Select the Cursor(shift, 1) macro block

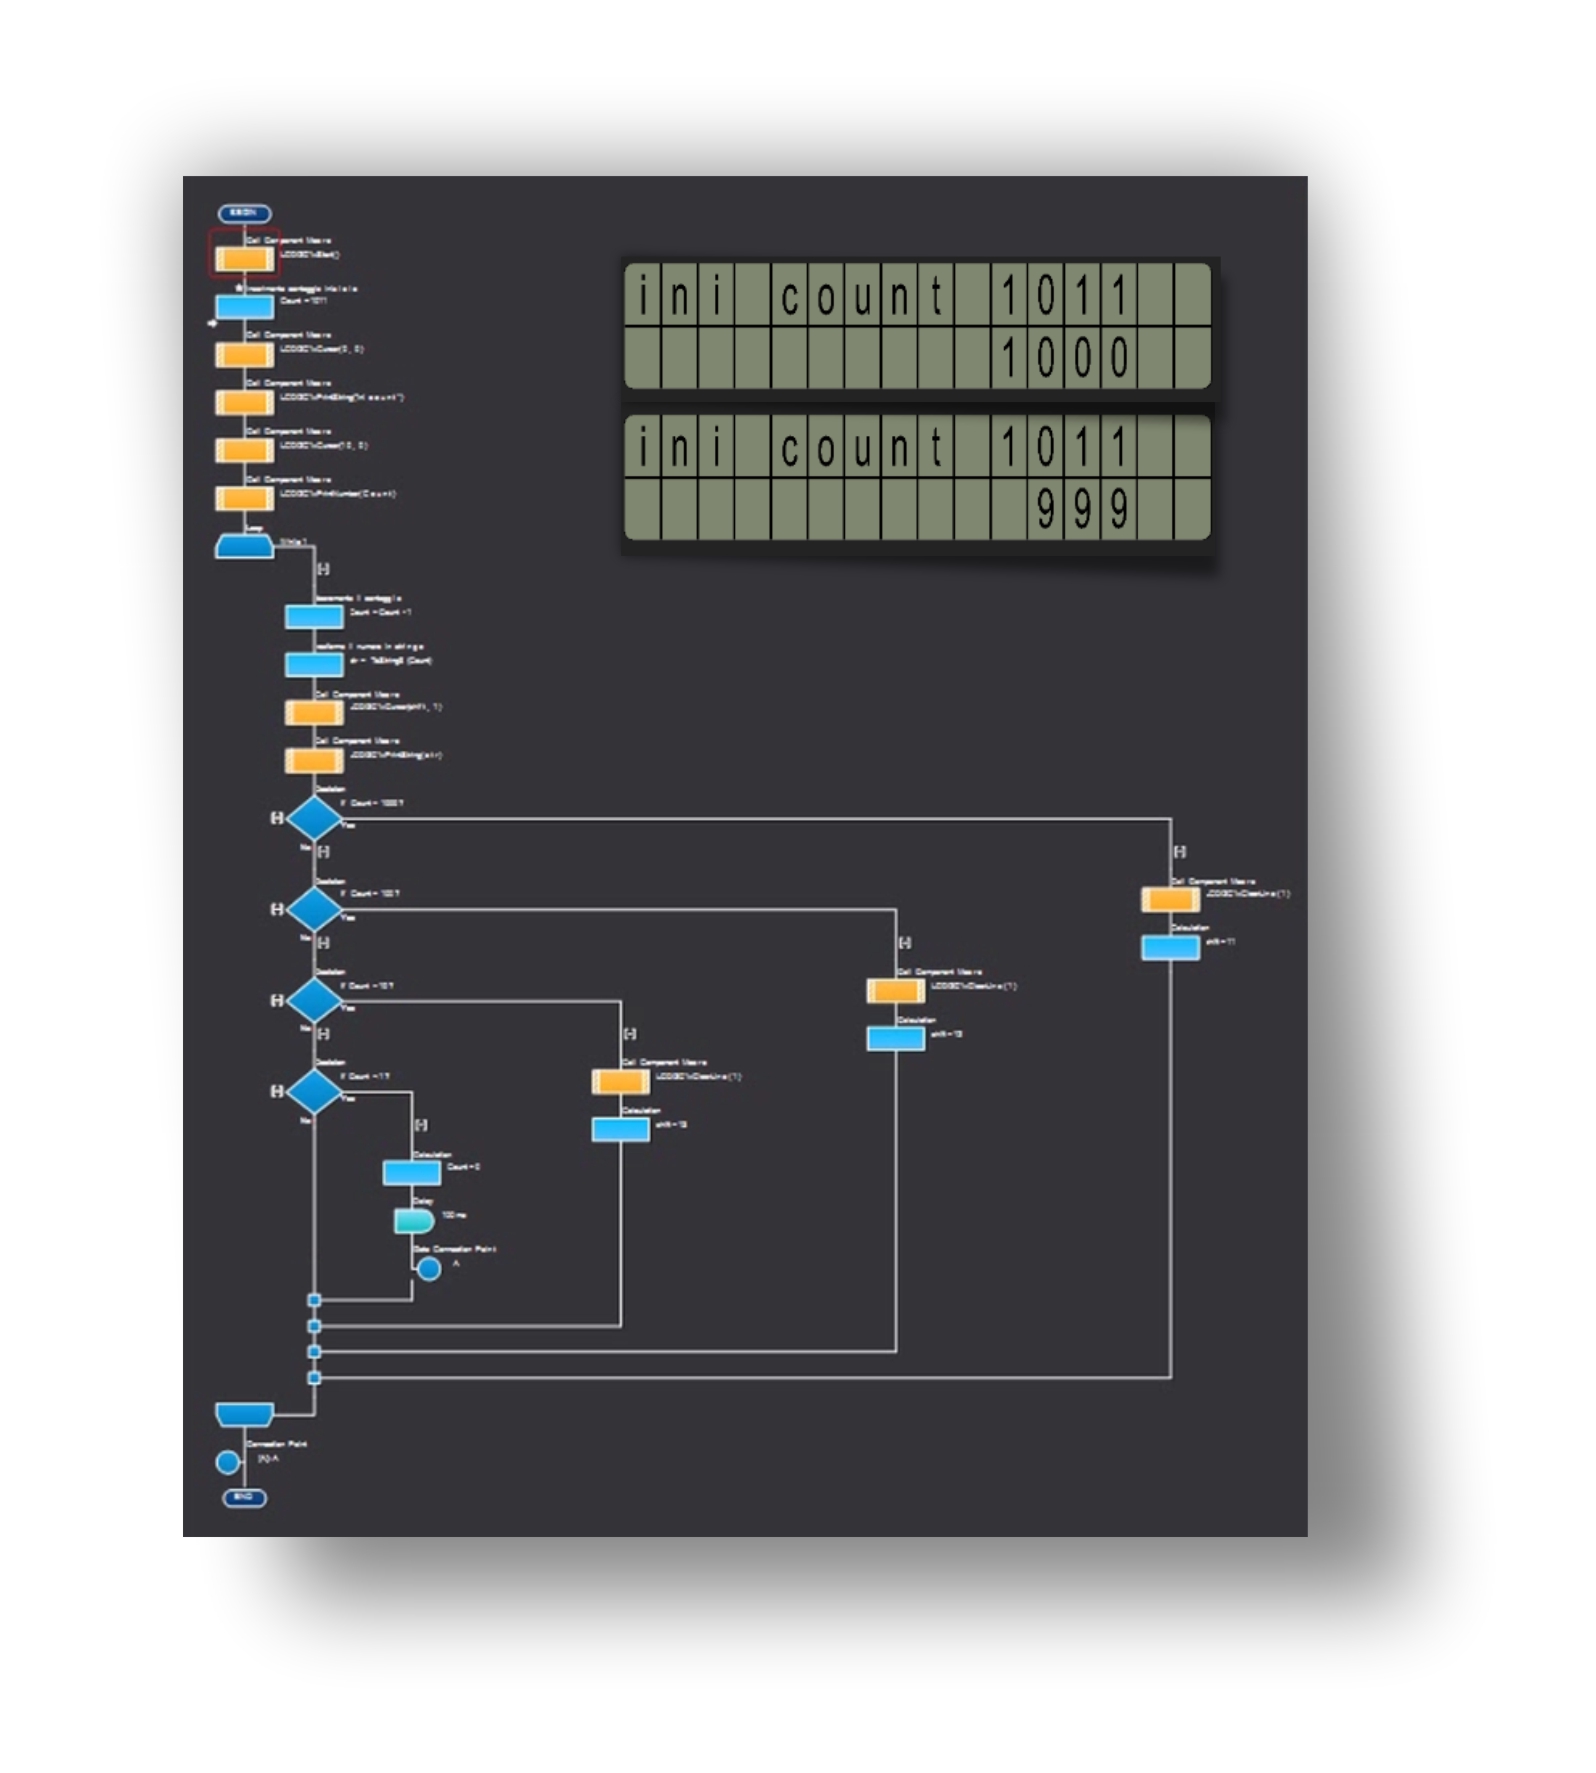click(x=314, y=713)
